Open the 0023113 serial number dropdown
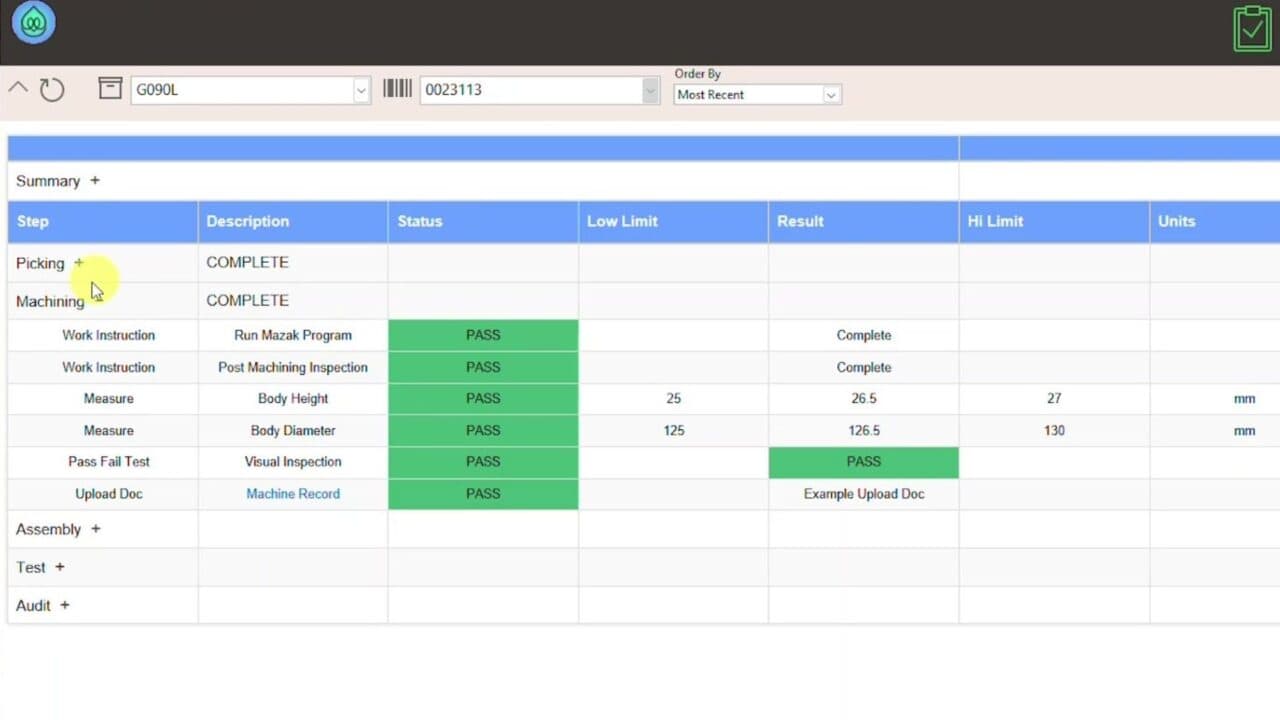1280x720 pixels. pyautogui.click(x=651, y=90)
